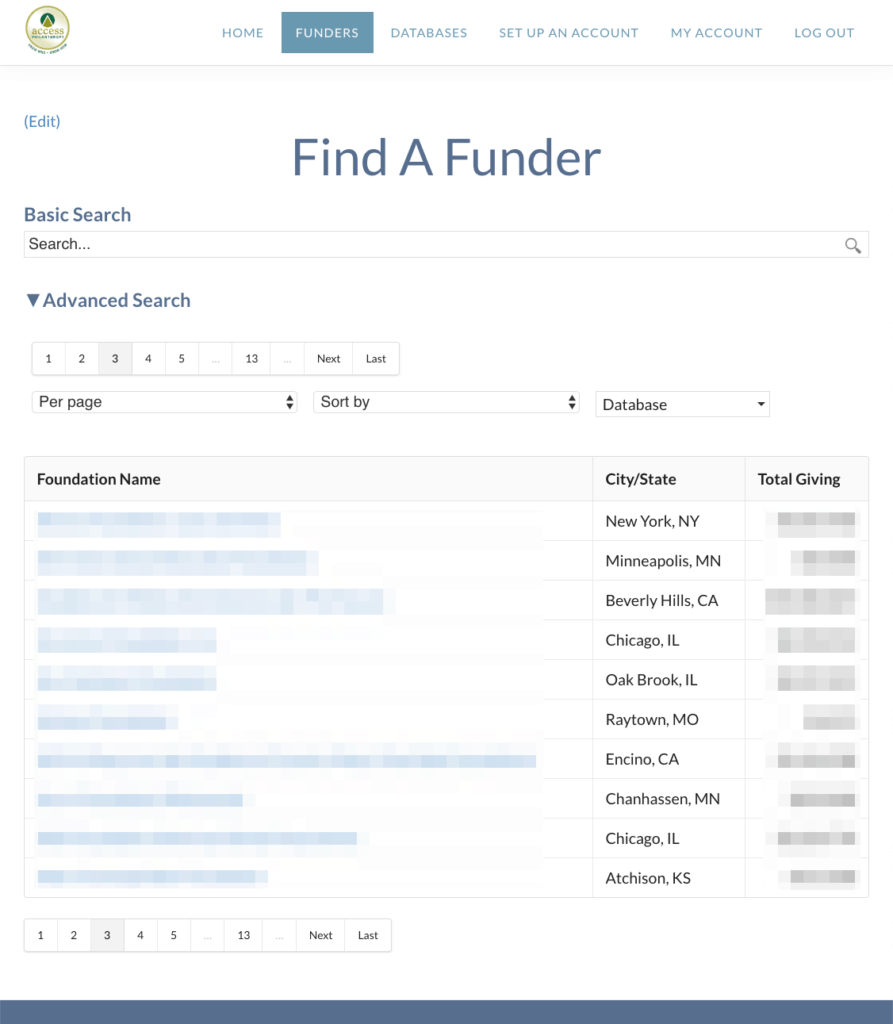Switch to the DATABASES section
This screenshot has width=893, height=1024.
(x=428, y=32)
